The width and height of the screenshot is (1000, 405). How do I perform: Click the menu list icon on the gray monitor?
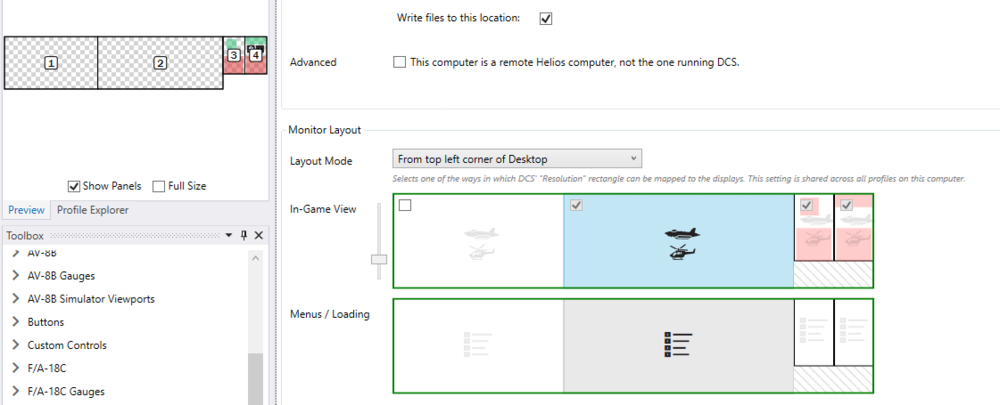[679, 345]
